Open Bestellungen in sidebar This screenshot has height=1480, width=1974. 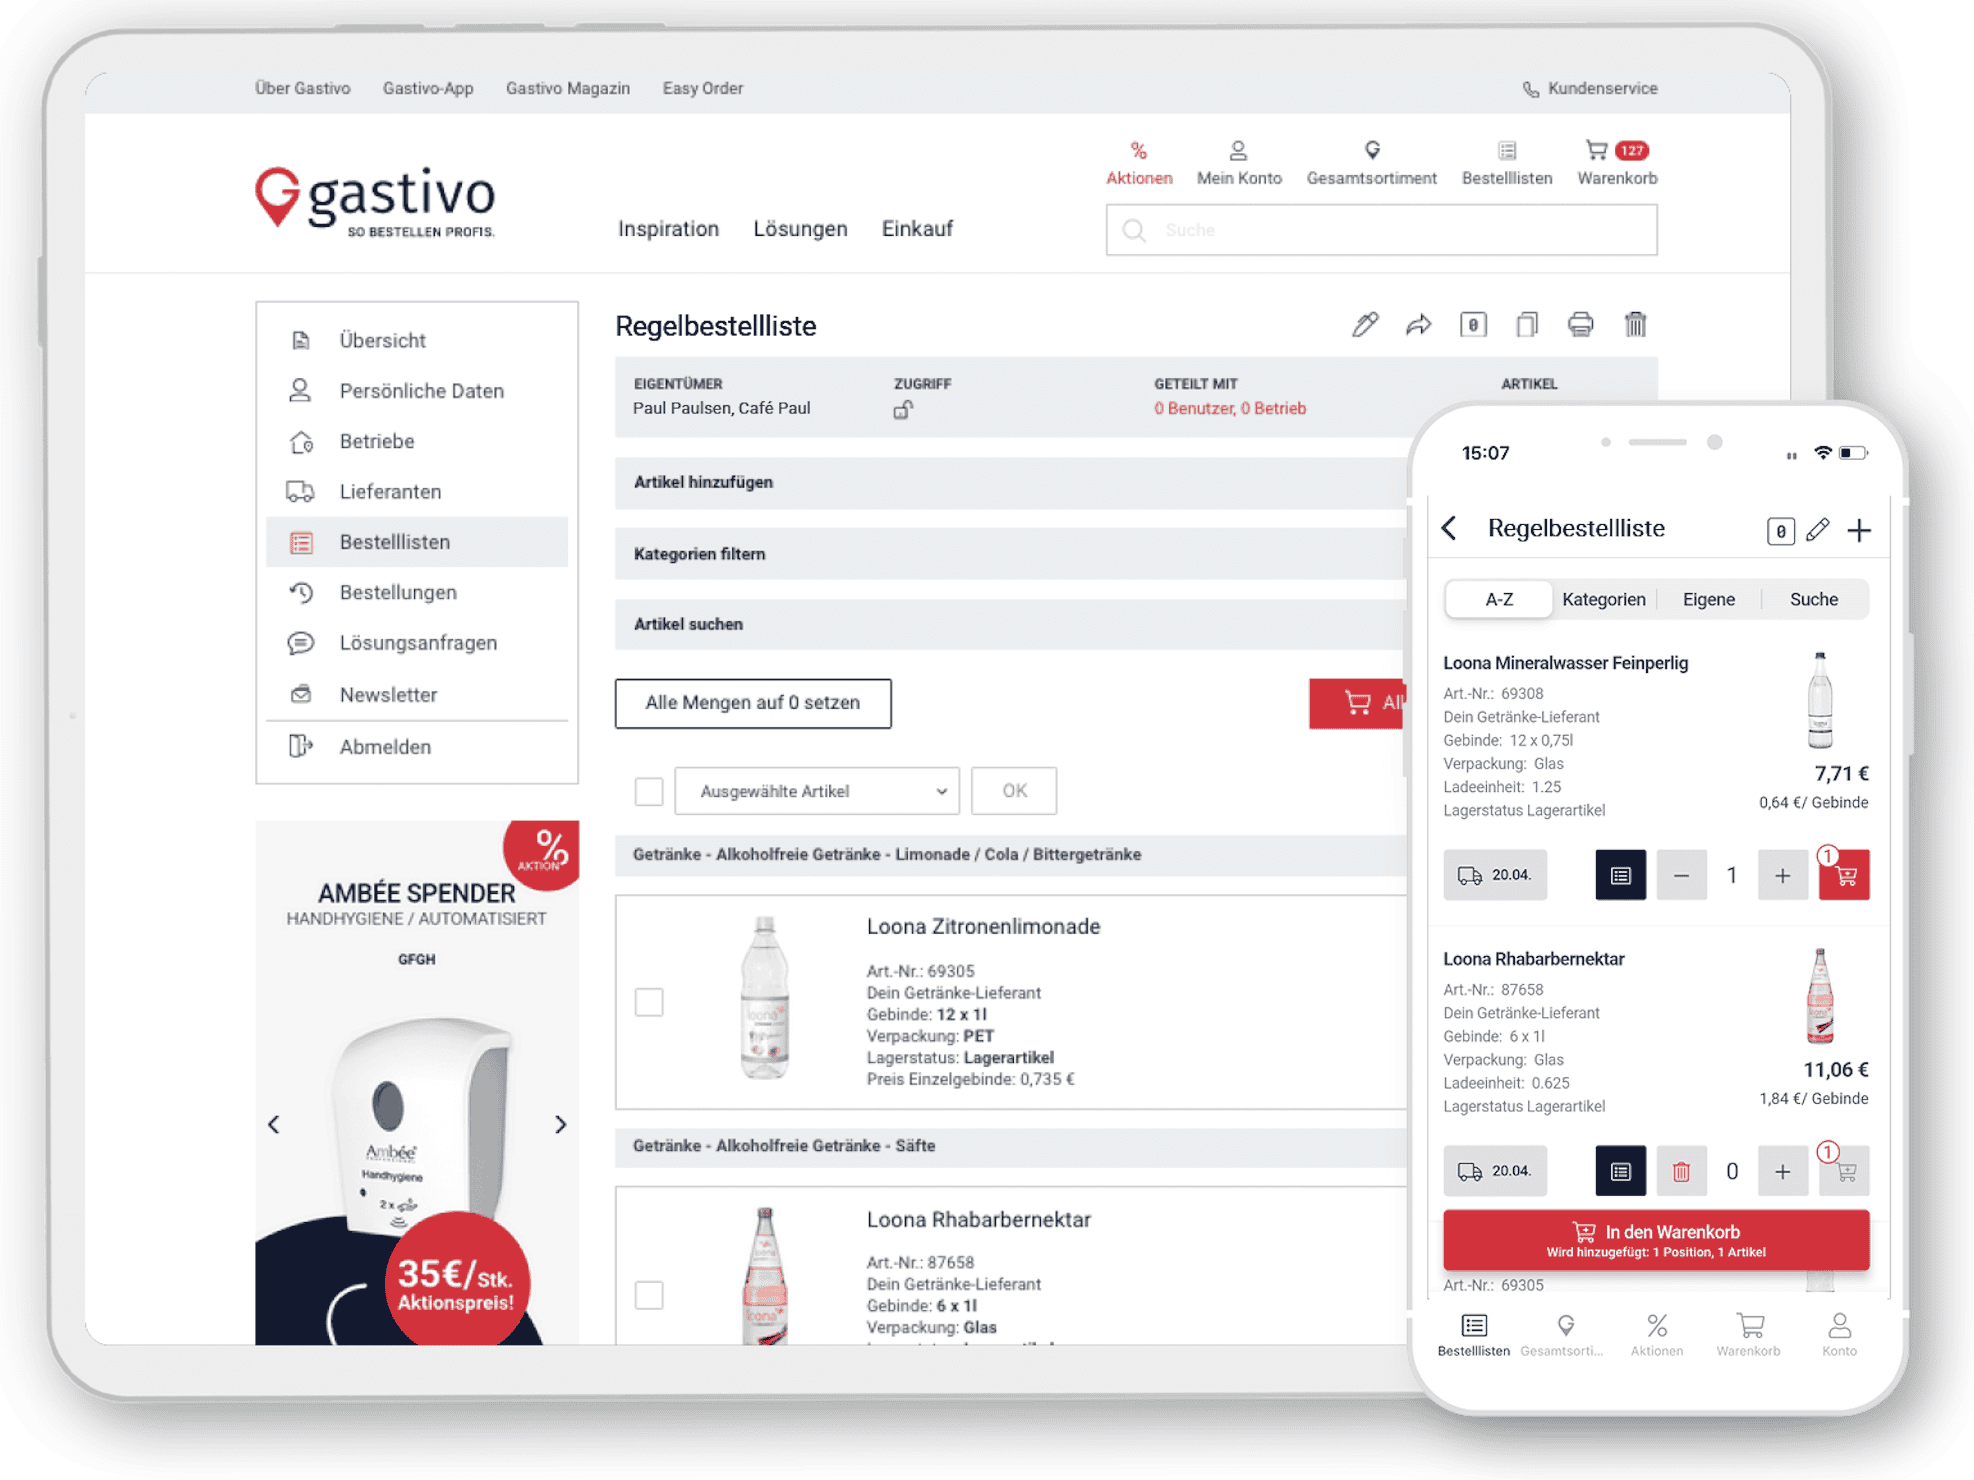417,592
